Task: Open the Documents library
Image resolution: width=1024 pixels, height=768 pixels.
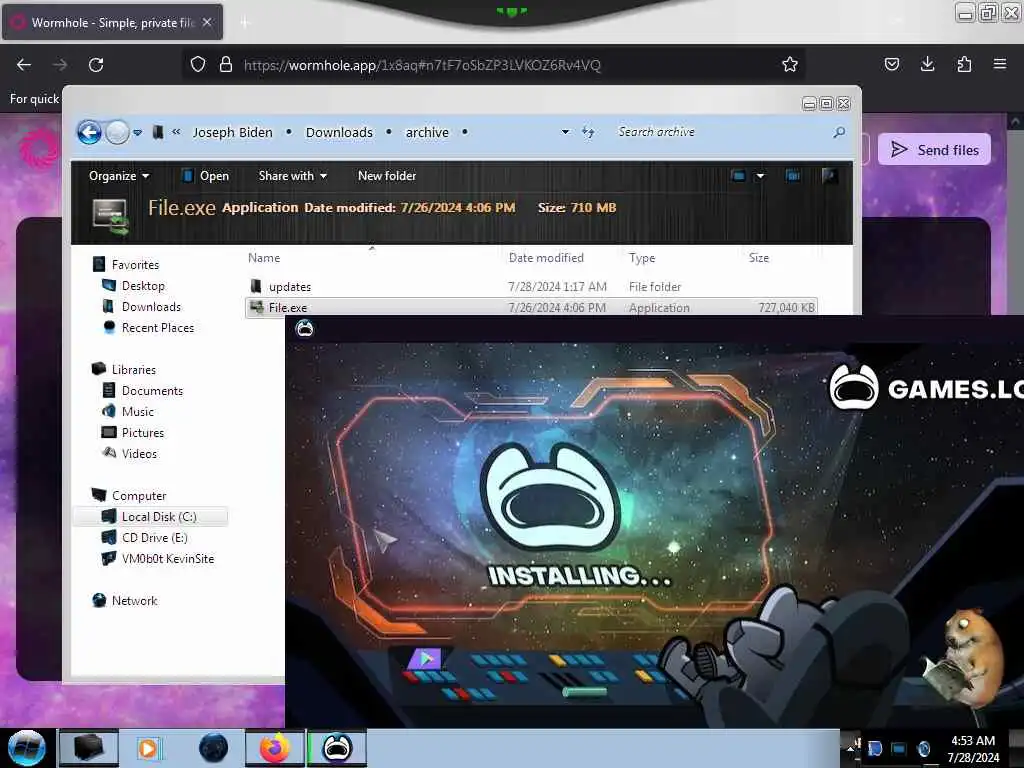Action: tap(152, 391)
